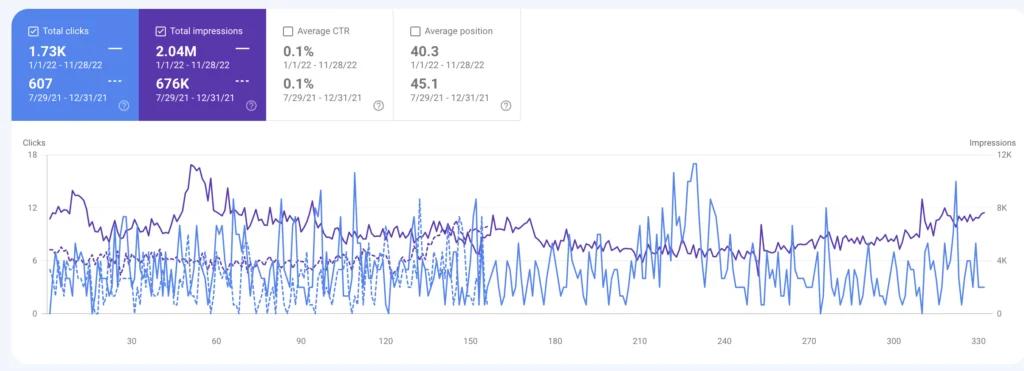Select the 2.04M impressions value

coord(176,51)
